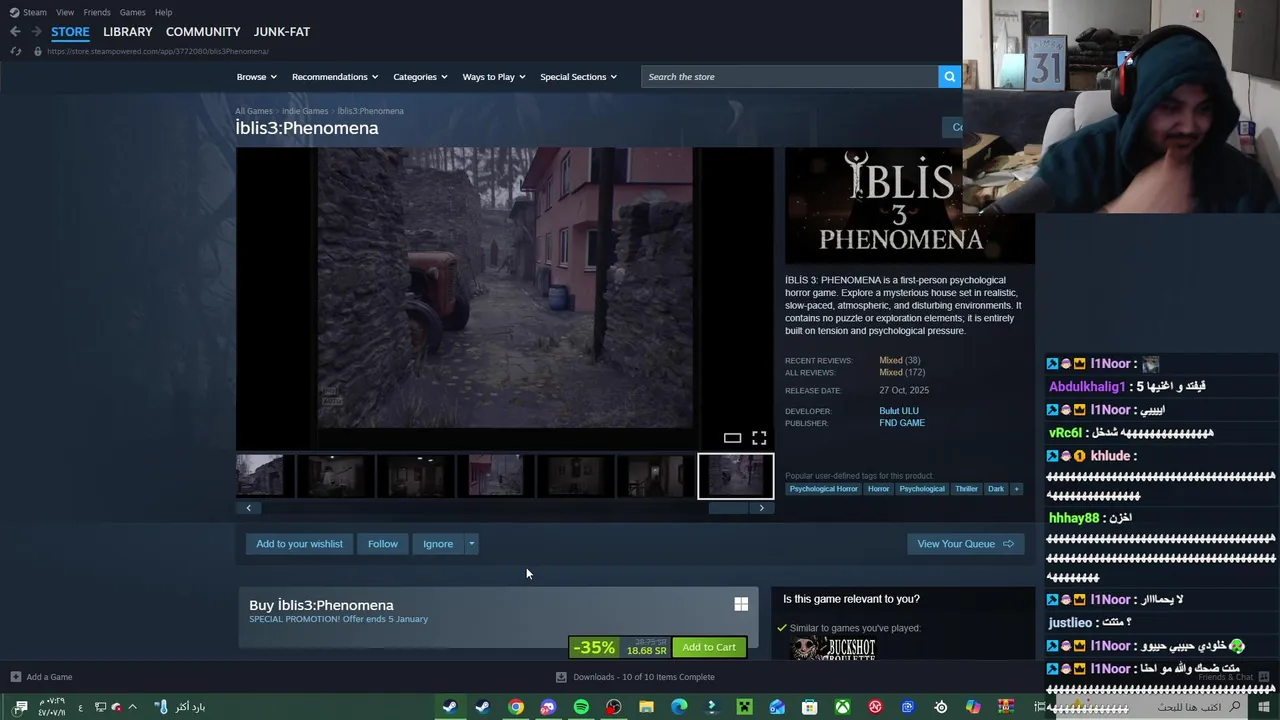Viewport: 1280px width, 720px height.
Task: Expand the Recommendations dropdown
Action: 335,77
